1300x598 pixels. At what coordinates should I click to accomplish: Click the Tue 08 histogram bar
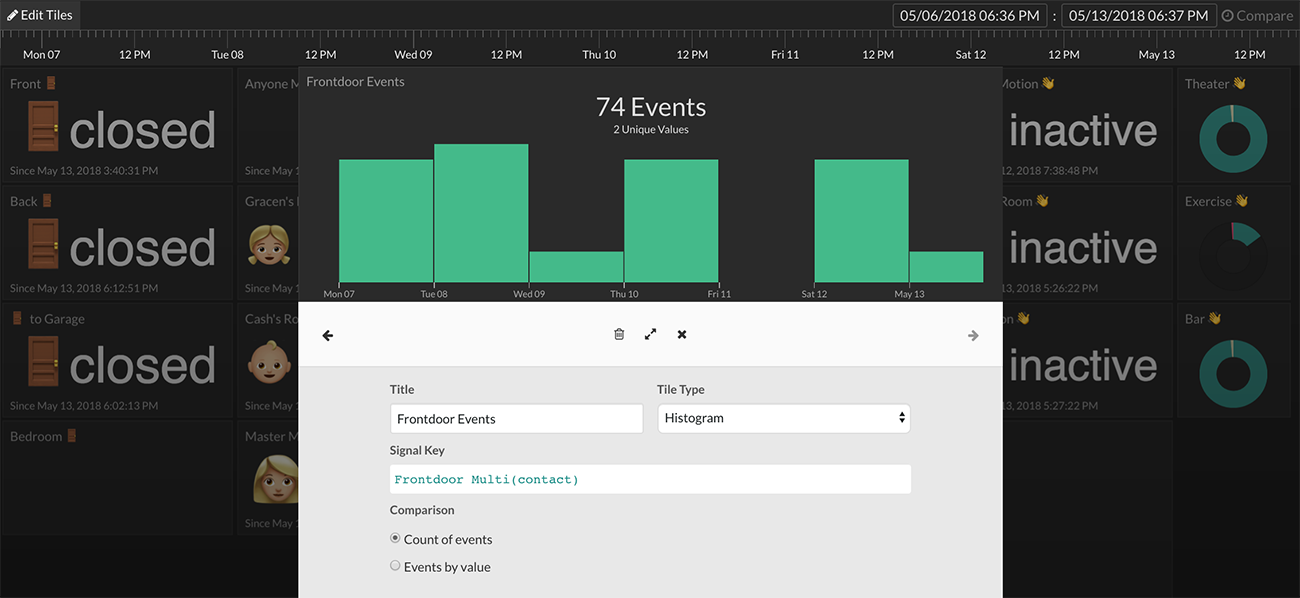pos(481,213)
